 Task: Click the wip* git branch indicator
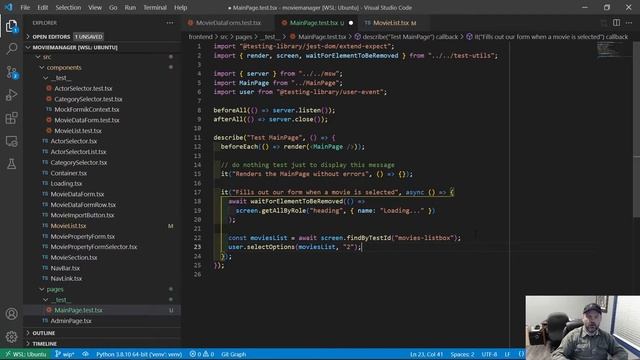click(x=64, y=354)
